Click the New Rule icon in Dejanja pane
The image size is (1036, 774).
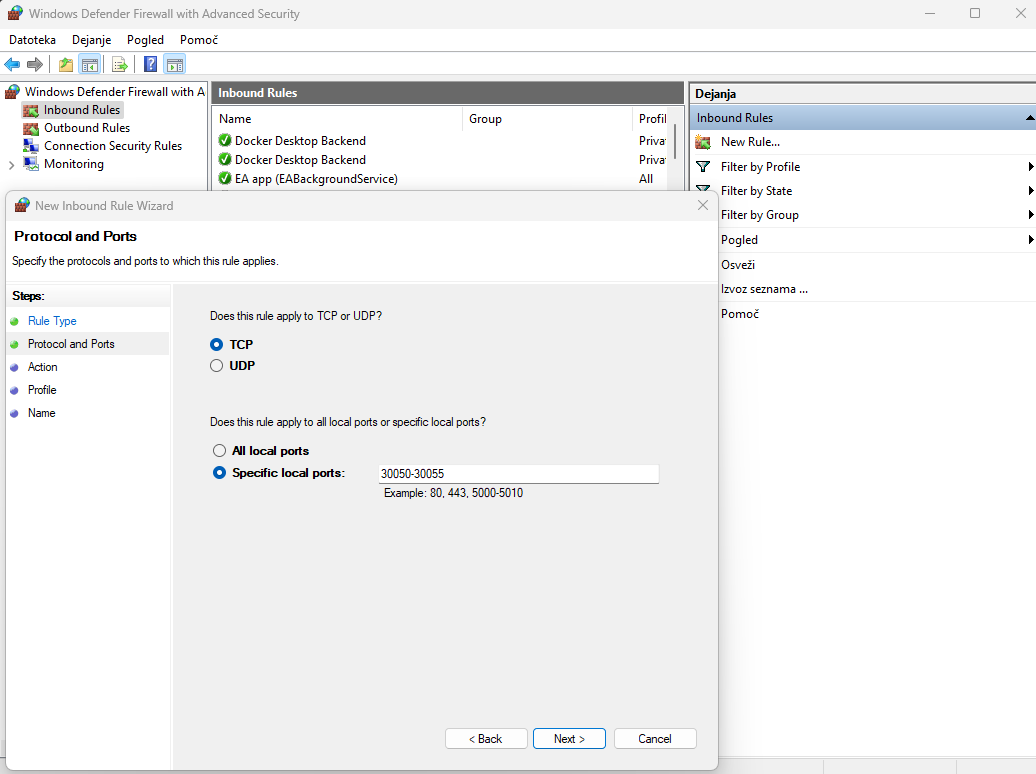click(x=703, y=142)
